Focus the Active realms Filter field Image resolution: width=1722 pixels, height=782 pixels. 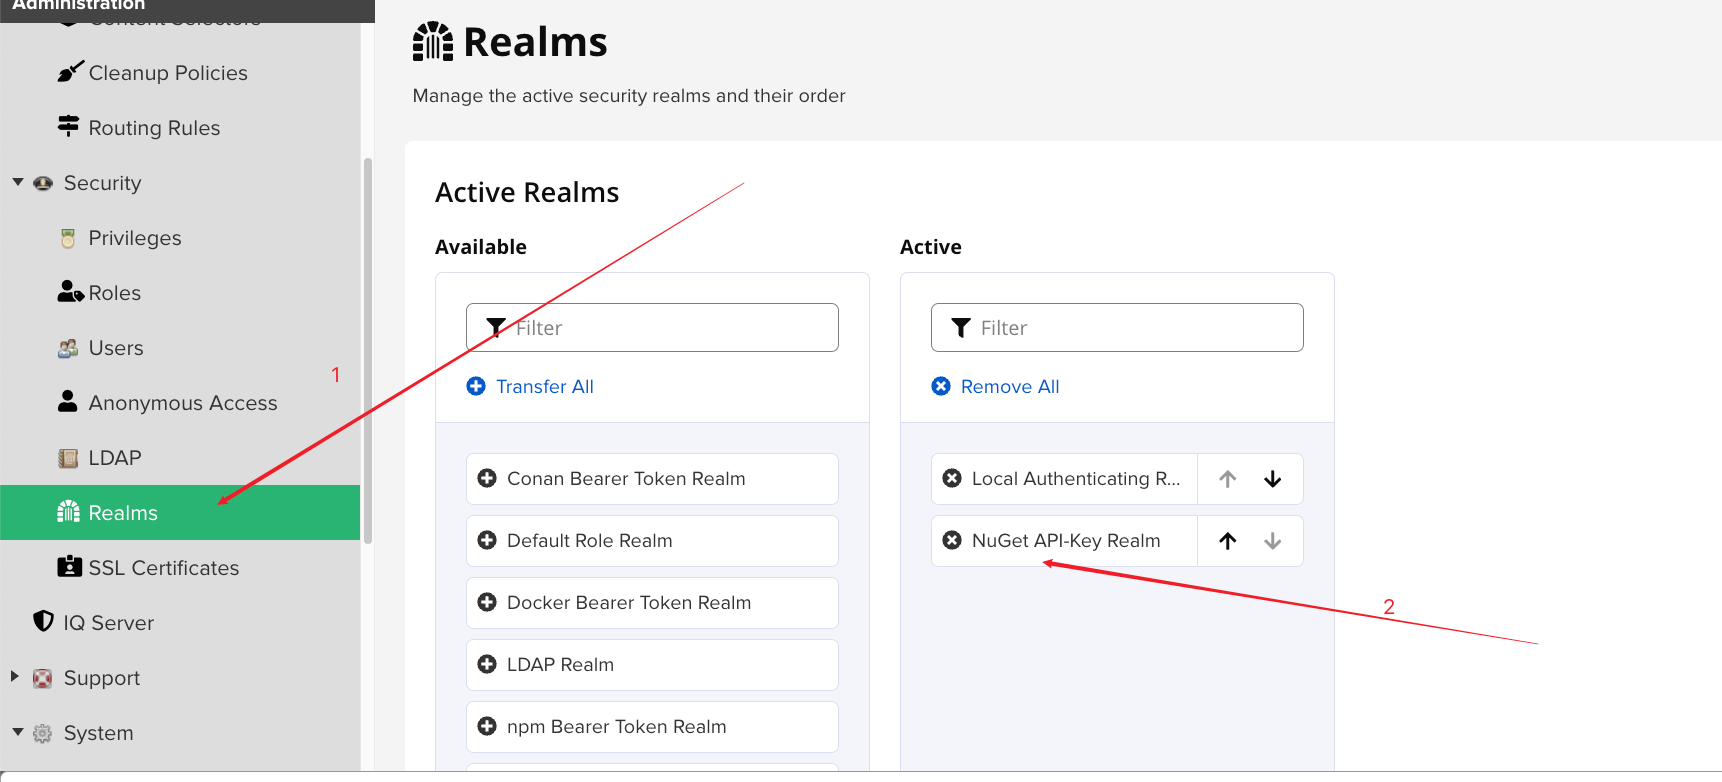[x=1117, y=328]
